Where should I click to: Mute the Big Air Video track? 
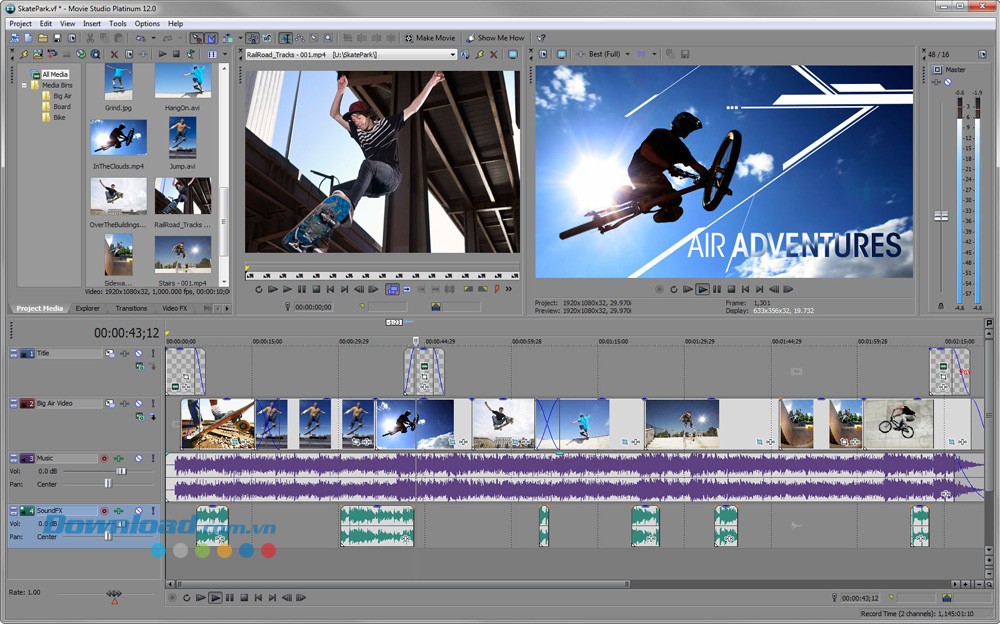coord(138,403)
